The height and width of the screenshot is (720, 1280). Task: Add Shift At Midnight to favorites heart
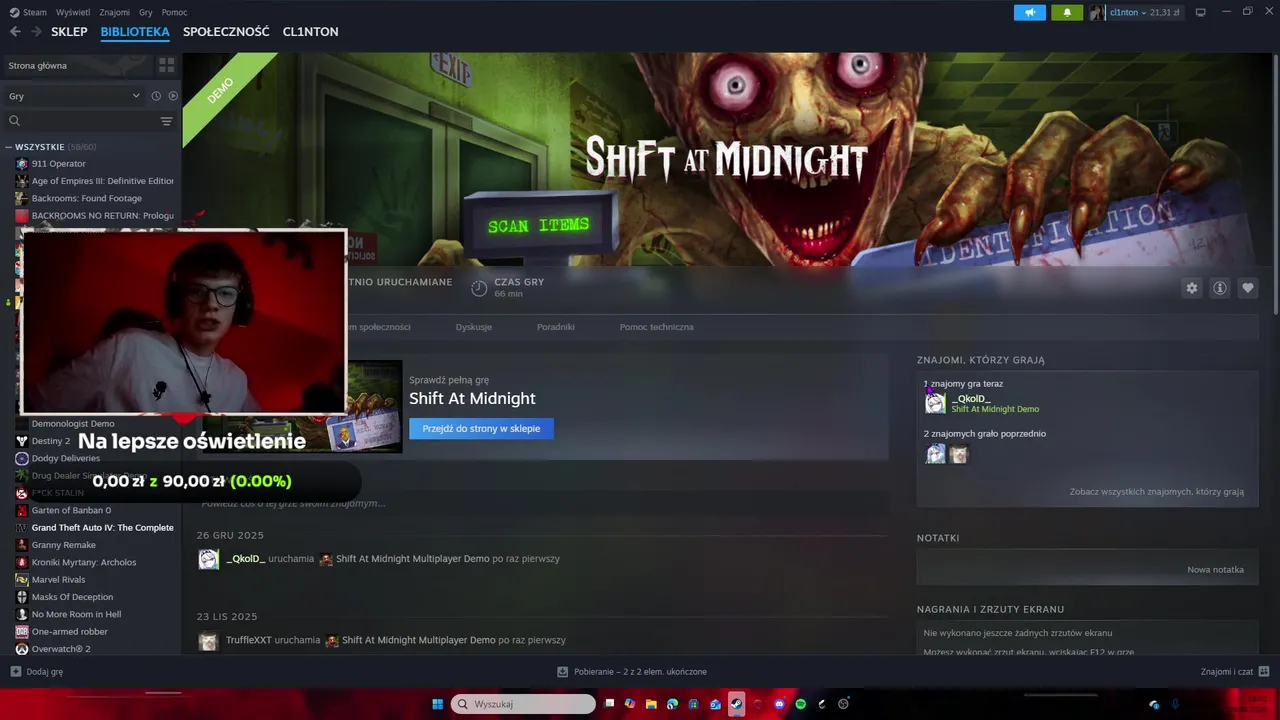(x=1248, y=288)
